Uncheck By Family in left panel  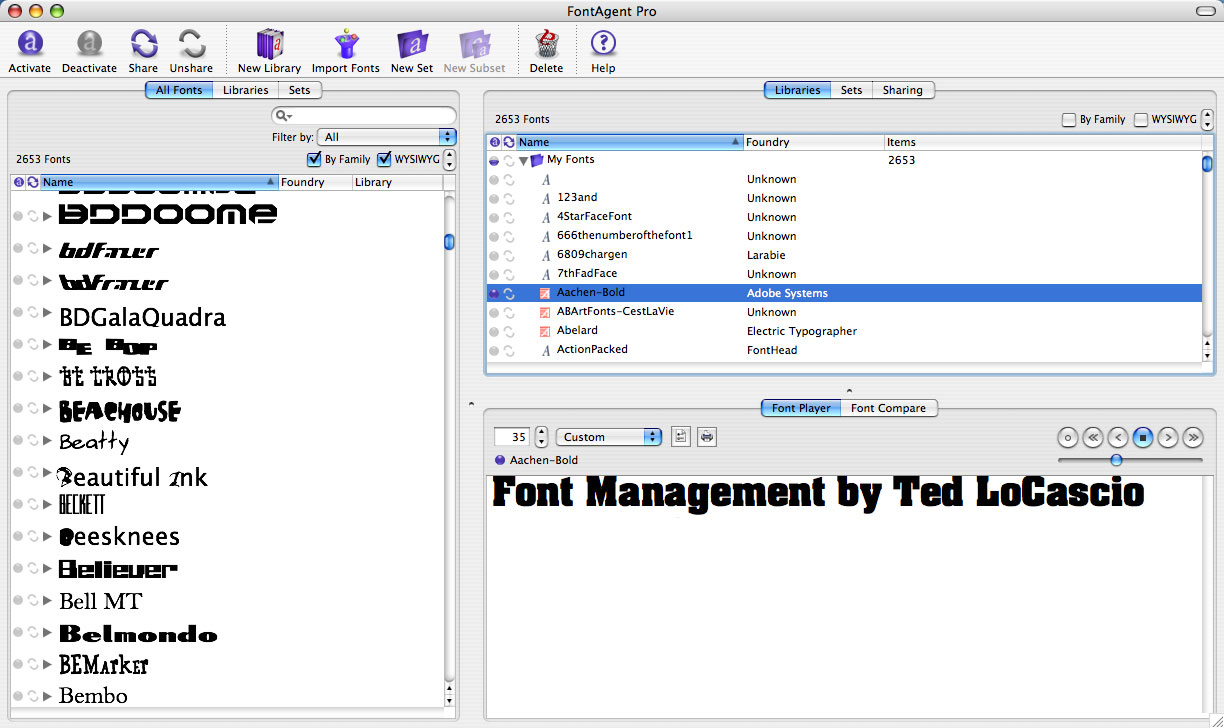[315, 159]
